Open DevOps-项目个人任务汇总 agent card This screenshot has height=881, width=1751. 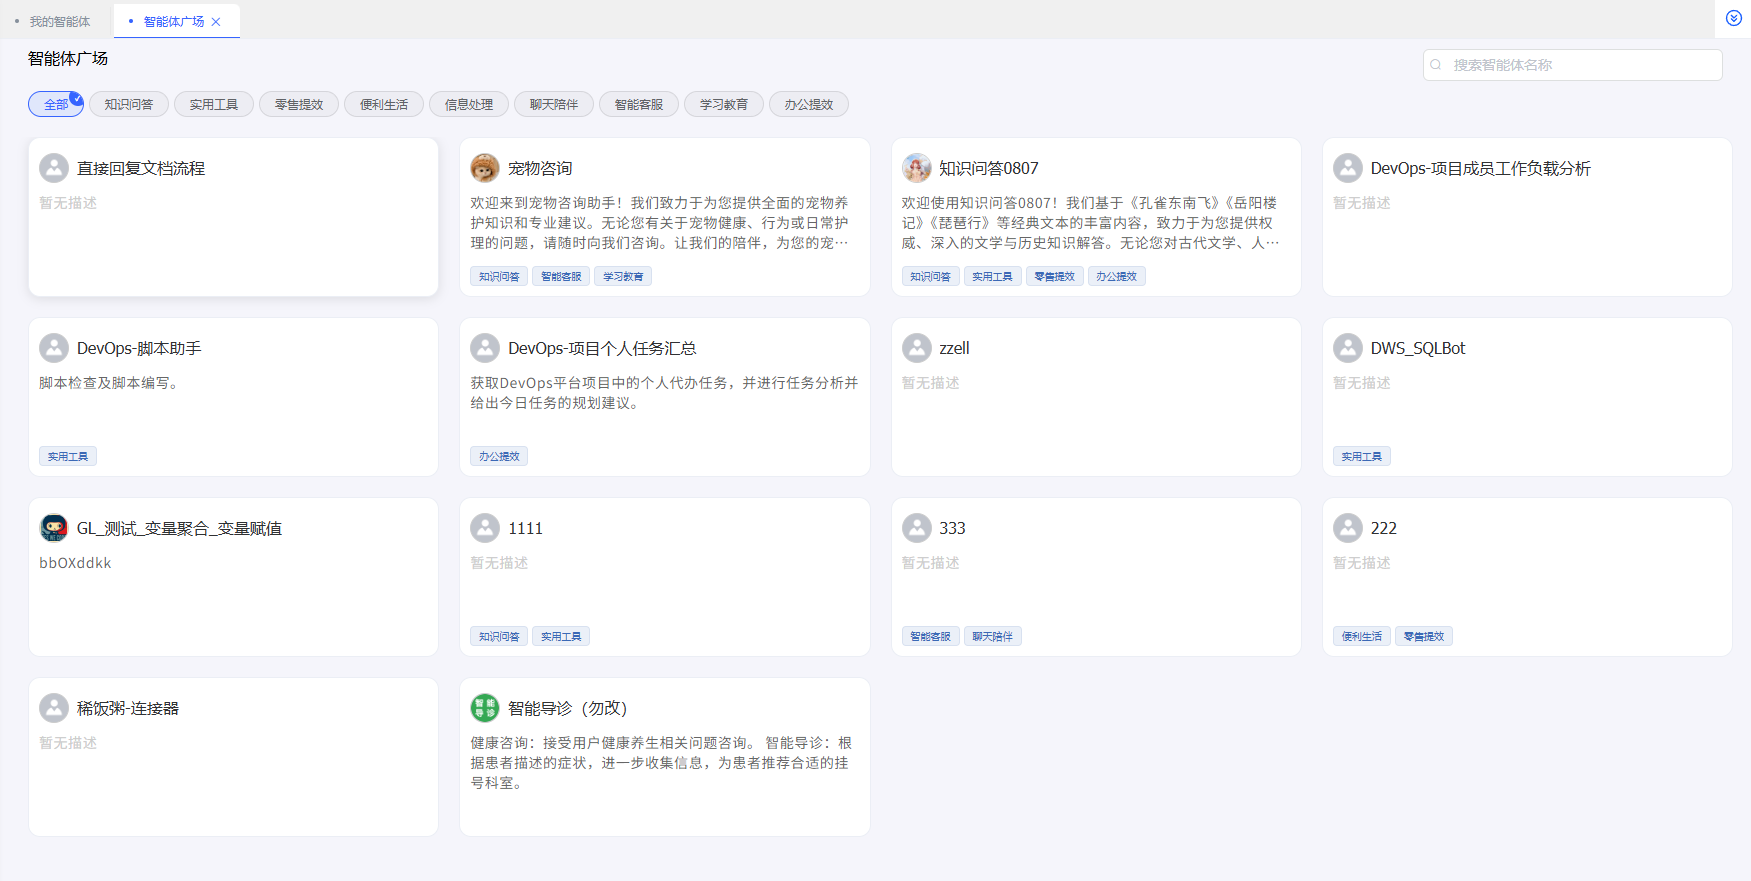664,397
